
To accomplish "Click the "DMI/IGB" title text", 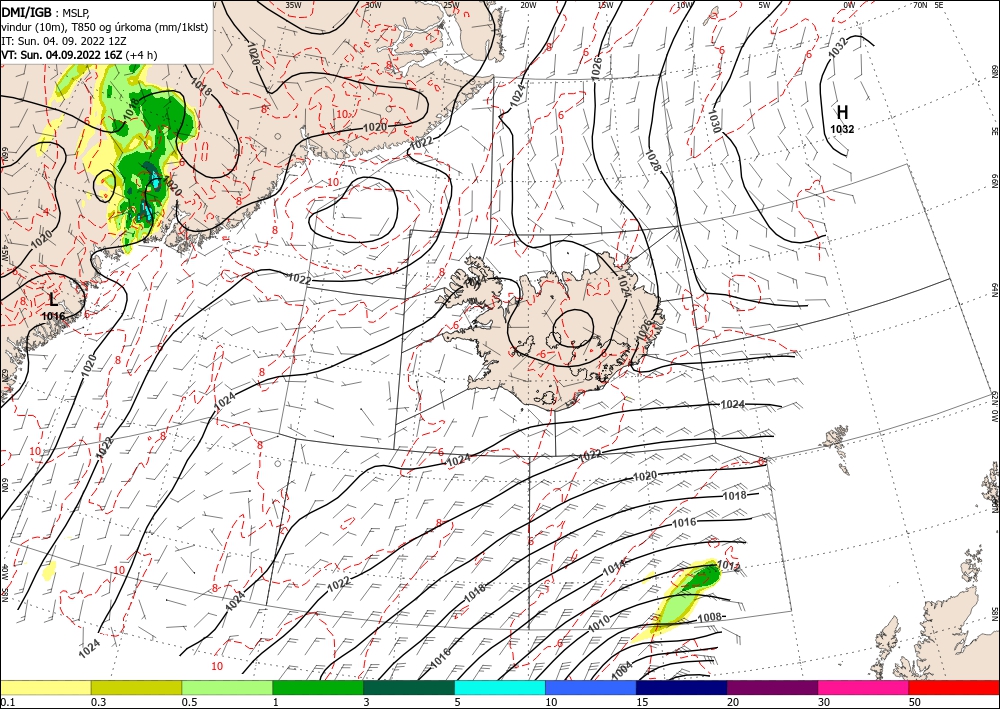I will [x=27, y=11].
